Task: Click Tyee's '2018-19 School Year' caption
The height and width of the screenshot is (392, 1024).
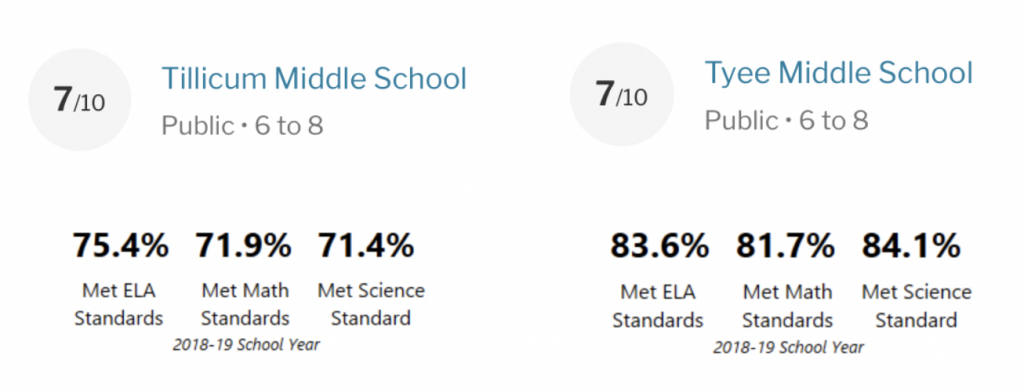Action: tap(788, 348)
